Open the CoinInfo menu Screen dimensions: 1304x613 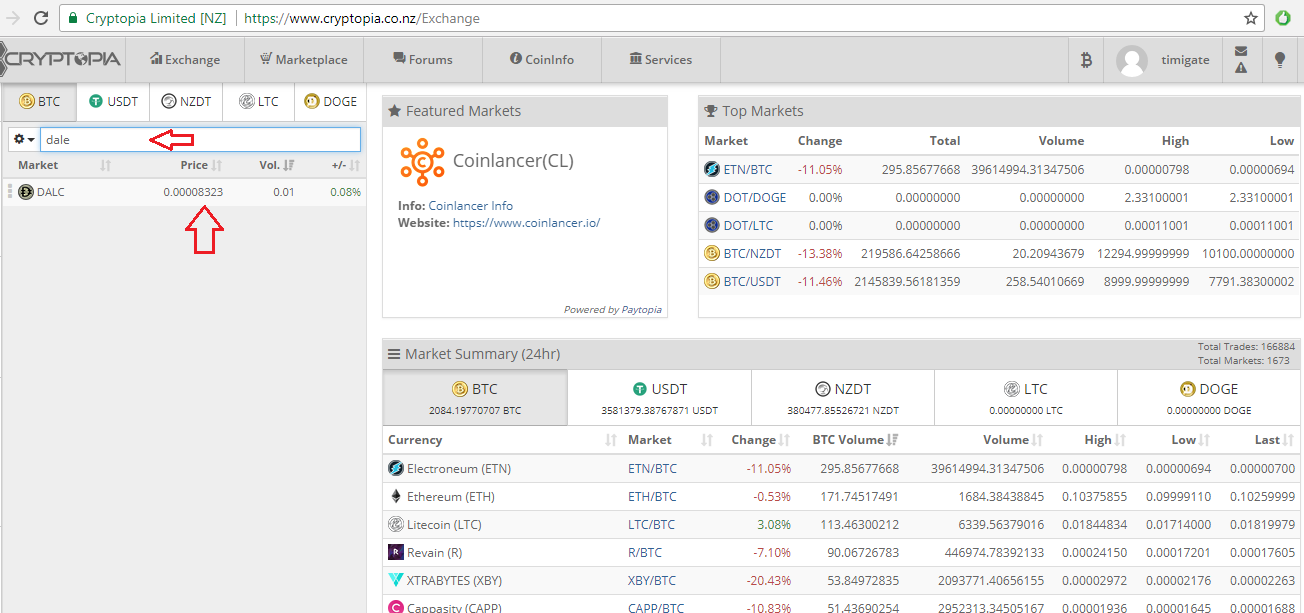[542, 59]
